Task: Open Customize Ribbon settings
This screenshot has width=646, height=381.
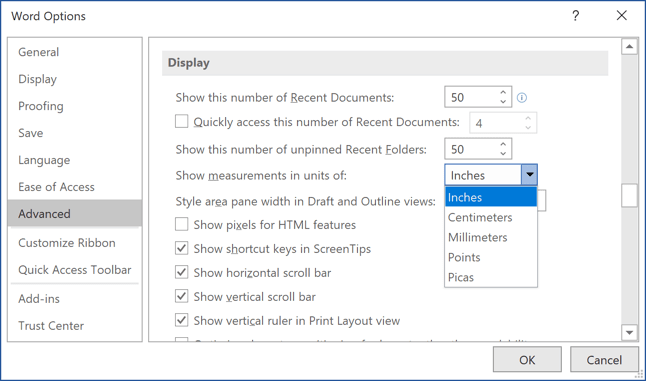Action: (75, 243)
